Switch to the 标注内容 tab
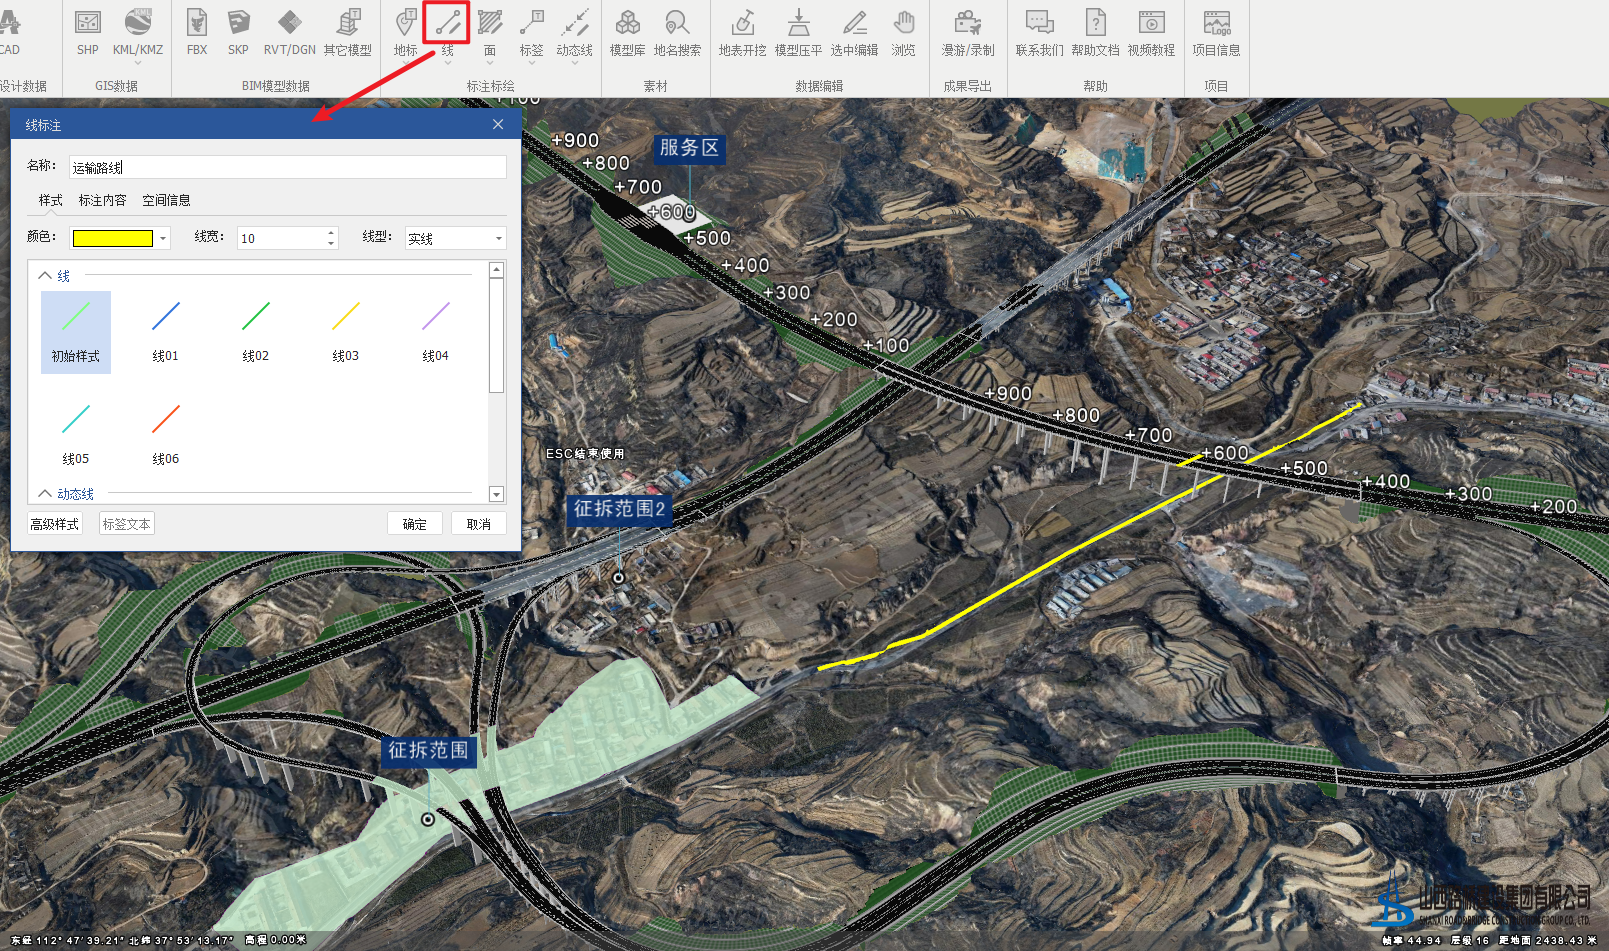This screenshot has width=1609, height=951. 102,200
